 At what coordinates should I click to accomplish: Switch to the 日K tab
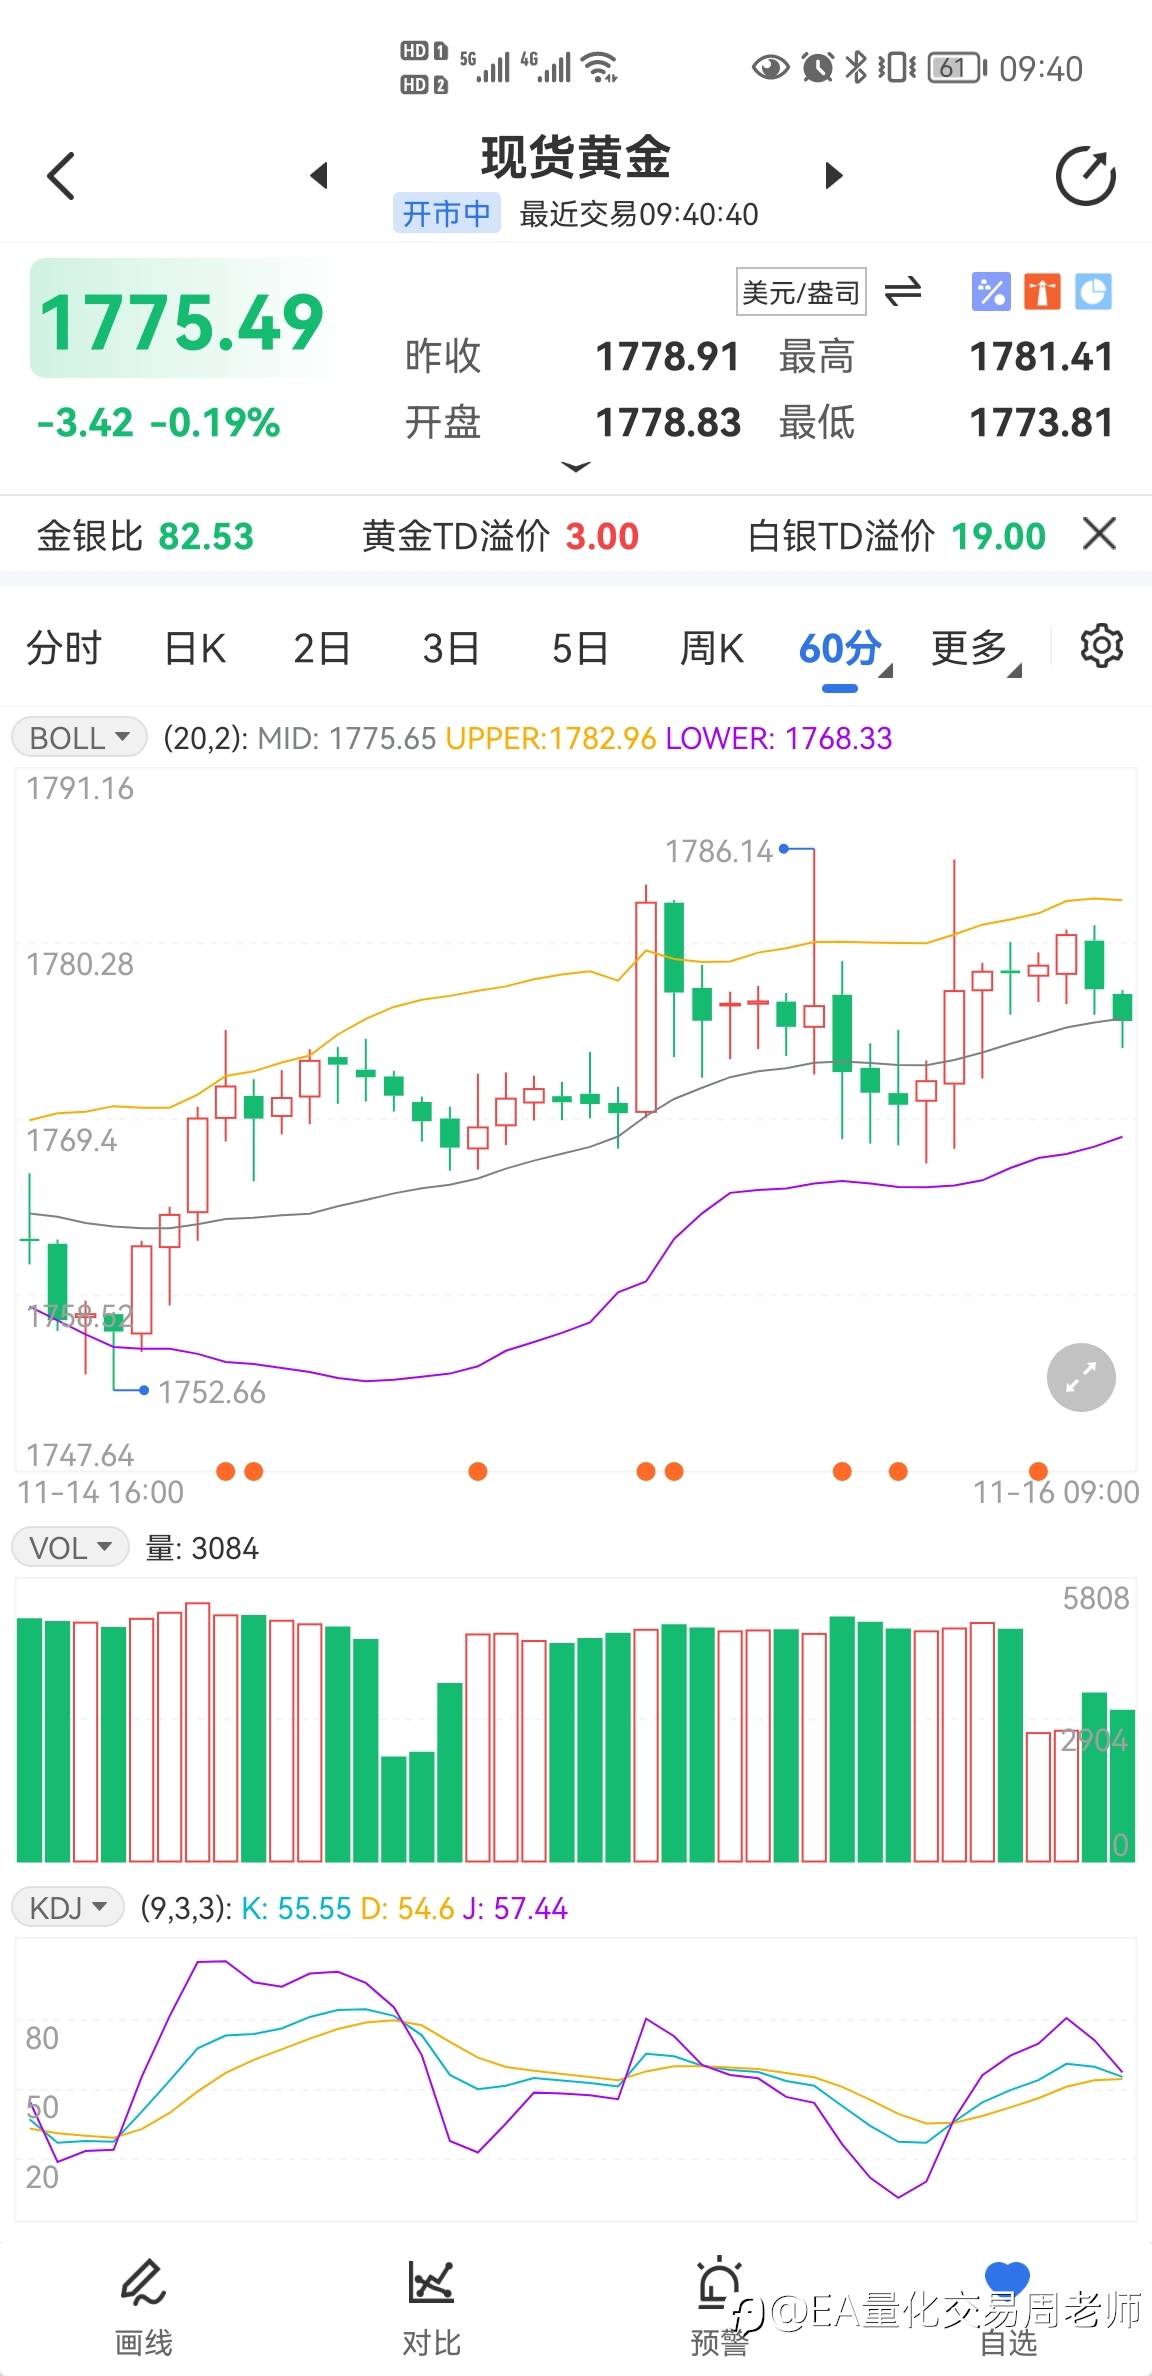pyautogui.click(x=195, y=648)
